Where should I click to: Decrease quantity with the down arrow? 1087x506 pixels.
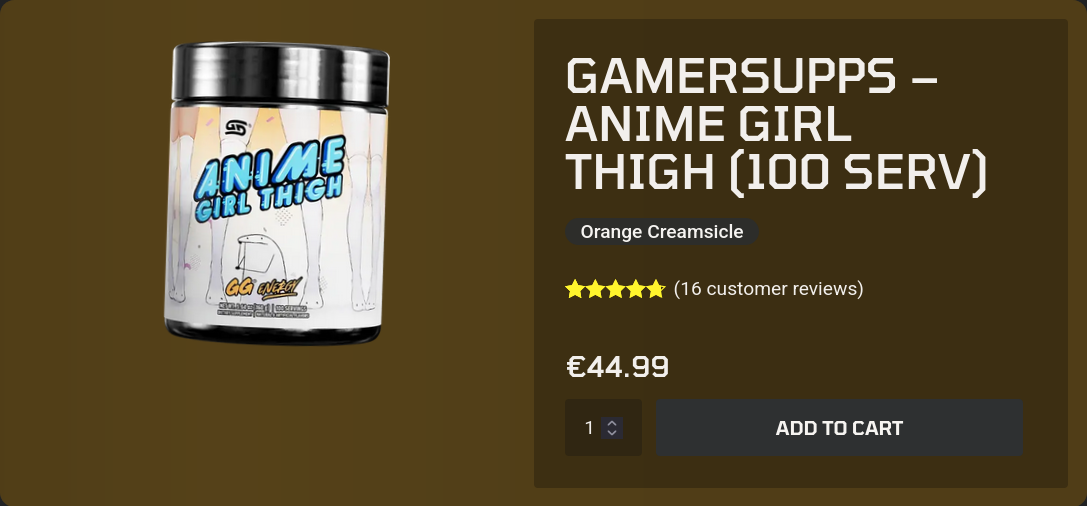612,433
